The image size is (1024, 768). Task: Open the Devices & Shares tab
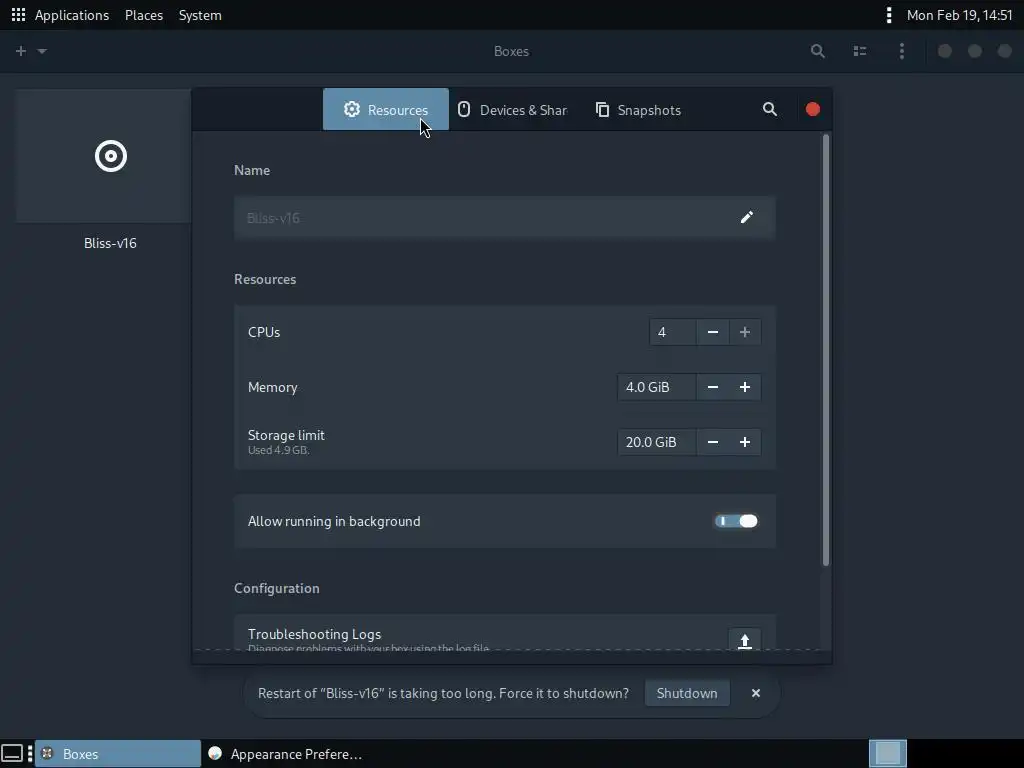click(511, 110)
